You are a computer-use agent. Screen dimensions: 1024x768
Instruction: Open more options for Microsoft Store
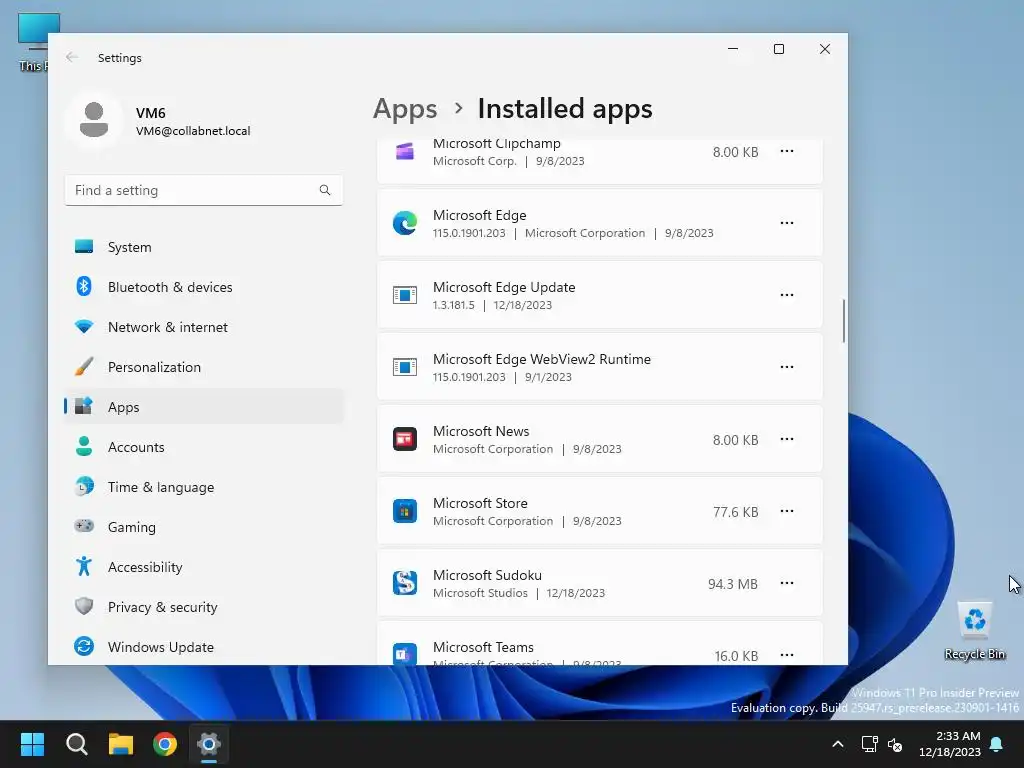point(787,511)
